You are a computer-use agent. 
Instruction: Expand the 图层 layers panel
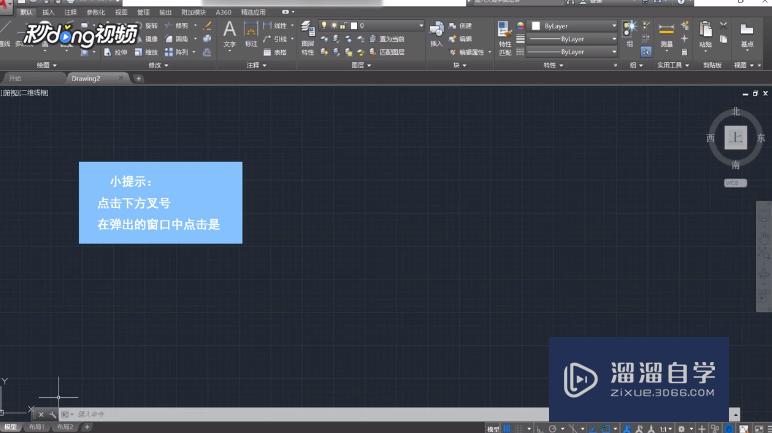[361, 65]
